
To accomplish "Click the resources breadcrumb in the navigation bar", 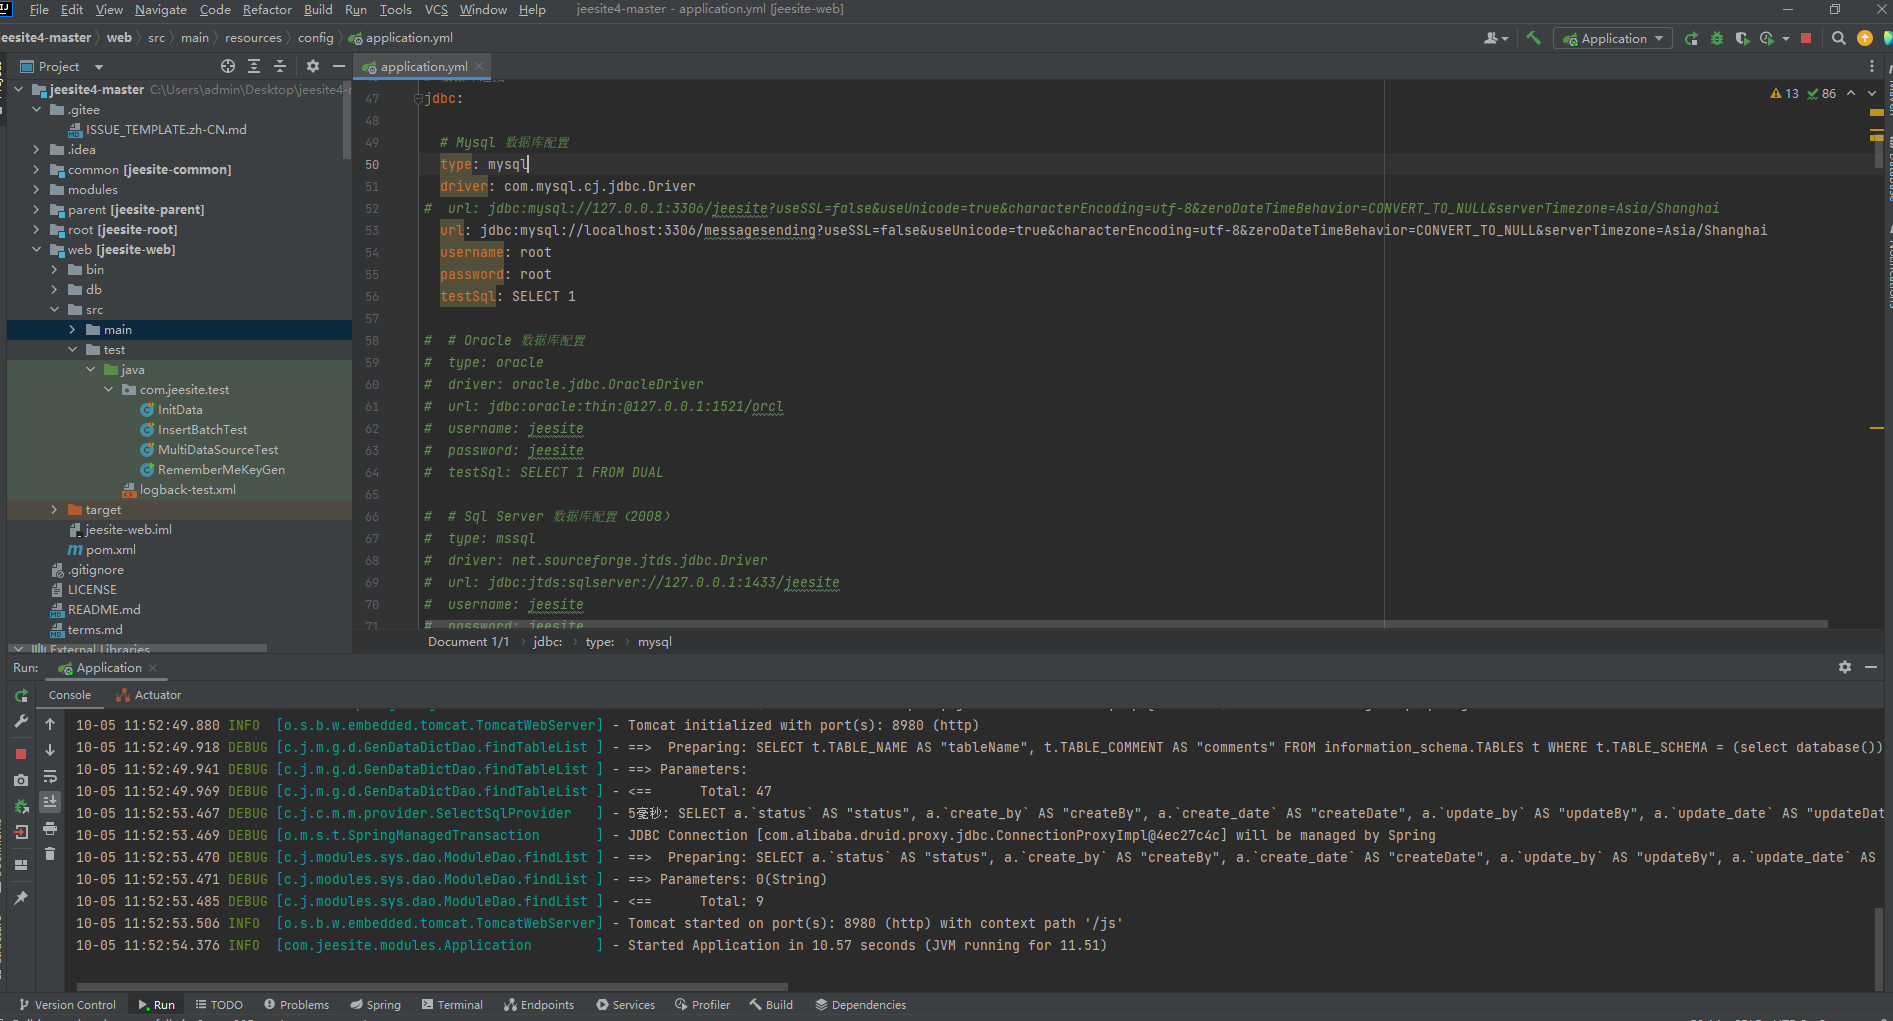I will tap(253, 38).
